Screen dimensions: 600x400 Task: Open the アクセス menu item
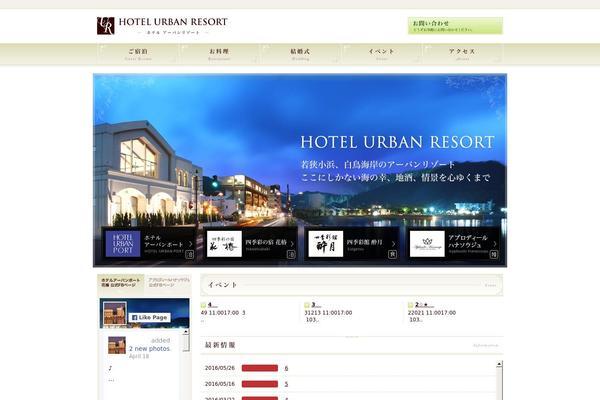pyautogui.click(x=462, y=54)
